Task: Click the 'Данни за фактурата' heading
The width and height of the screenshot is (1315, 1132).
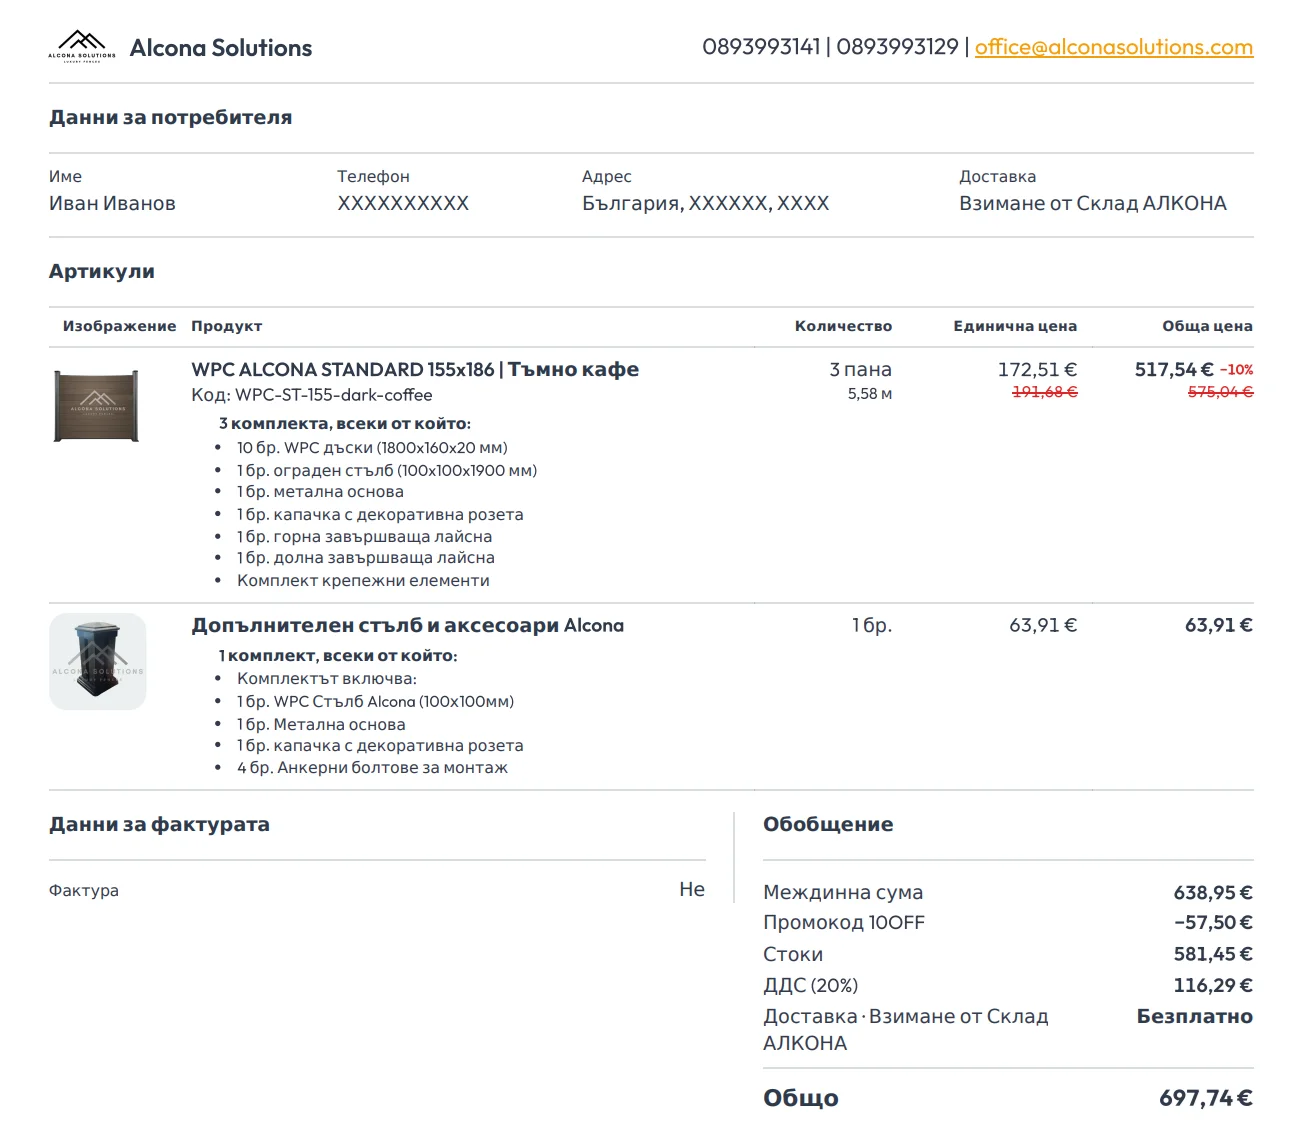Action: (159, 824)
